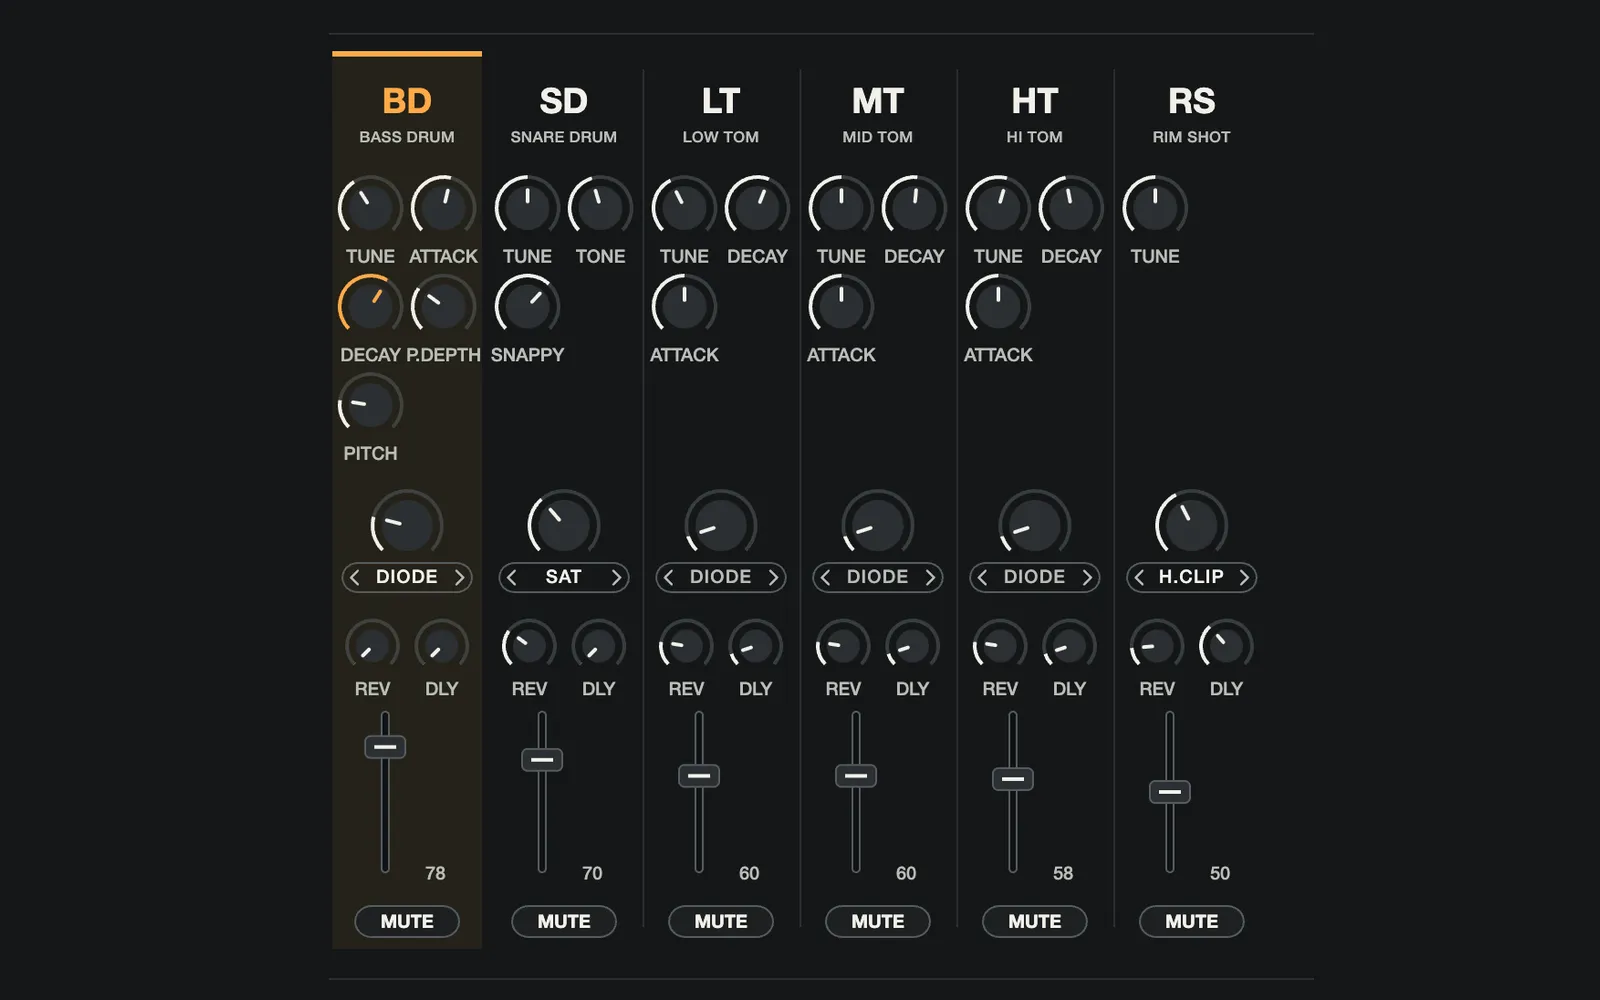
Task: Click the Mid Tom DLY send knob
Action: 913,647
